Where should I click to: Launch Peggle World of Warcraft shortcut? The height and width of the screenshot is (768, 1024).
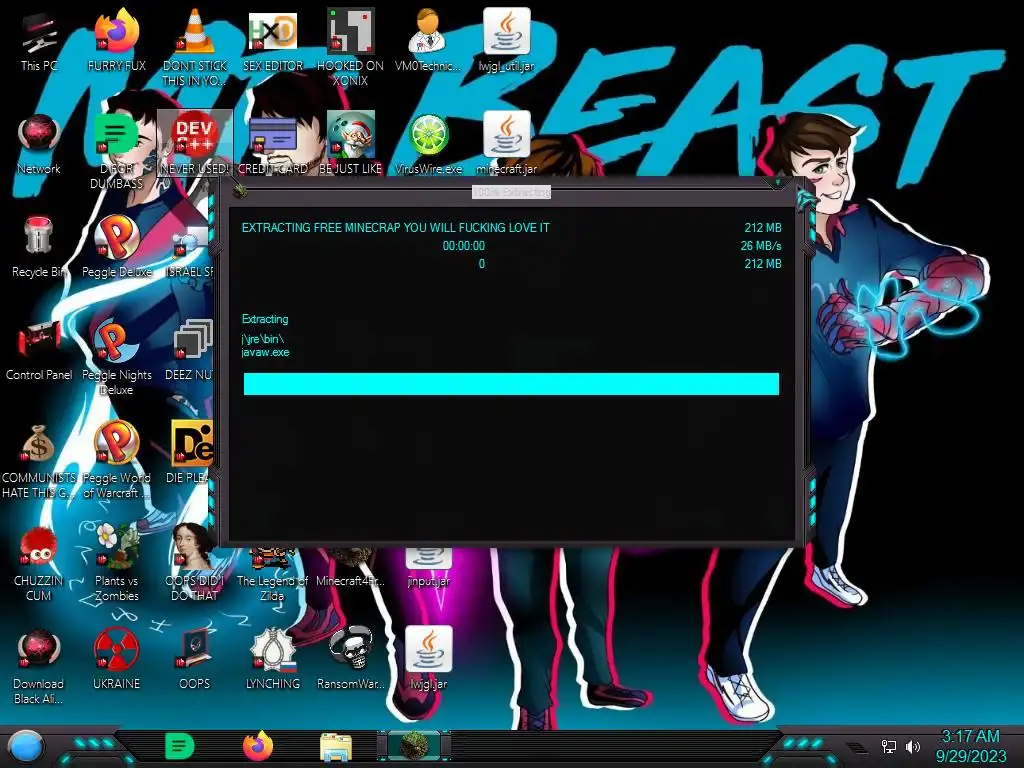click(116, 460)
